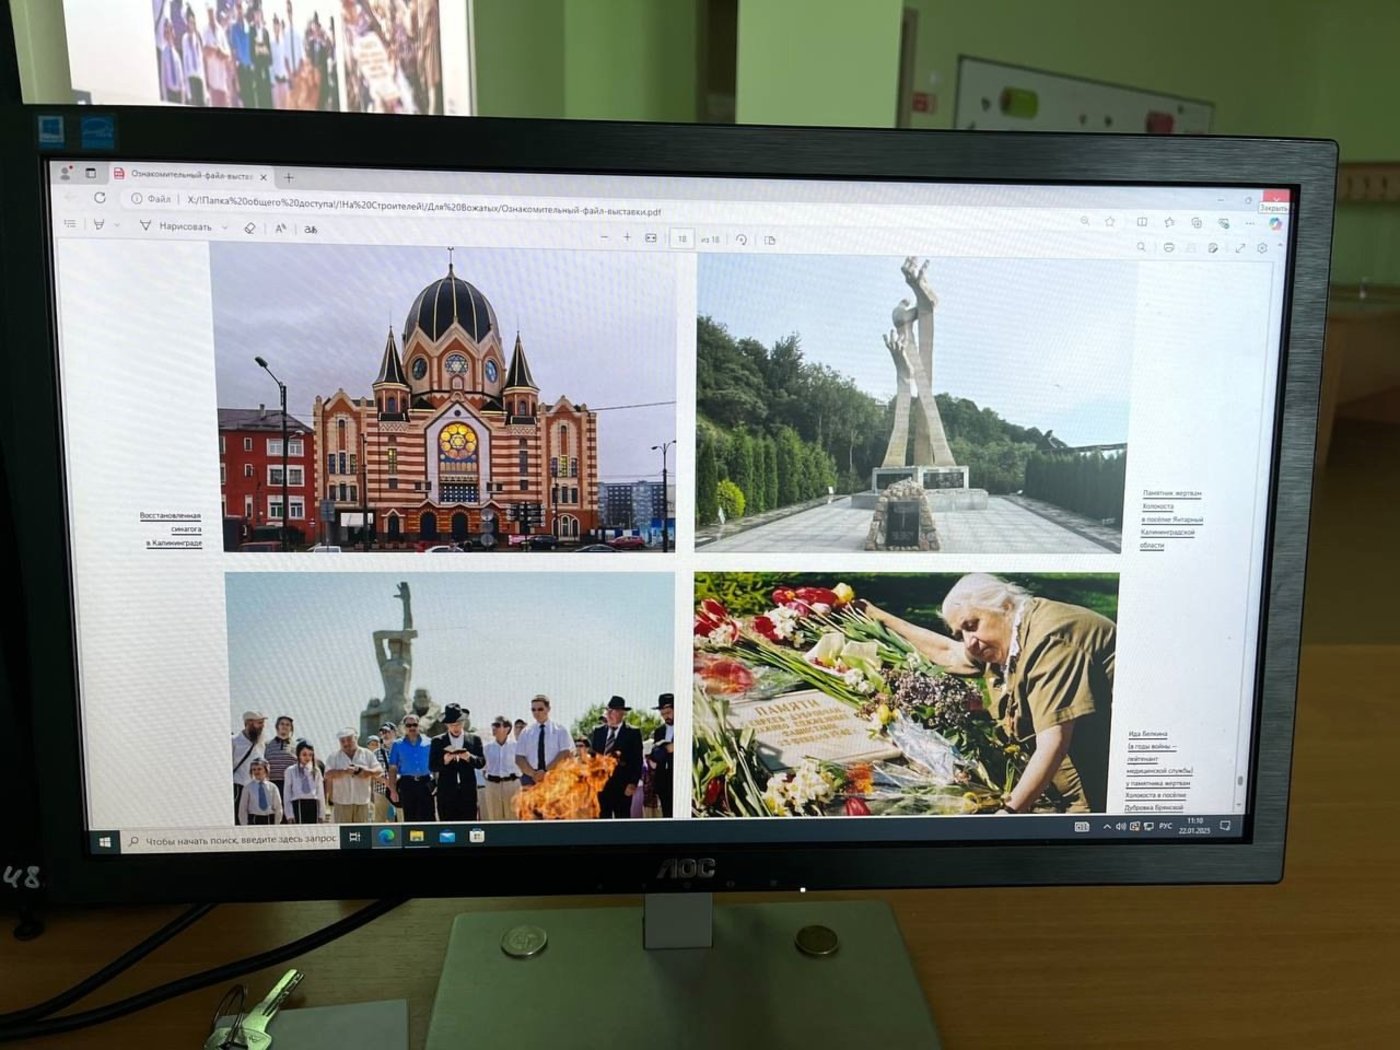The height and width of the screenshot is (1050, 1400).
Task: Open the volume control in tray
Action: click(1120, 827)
